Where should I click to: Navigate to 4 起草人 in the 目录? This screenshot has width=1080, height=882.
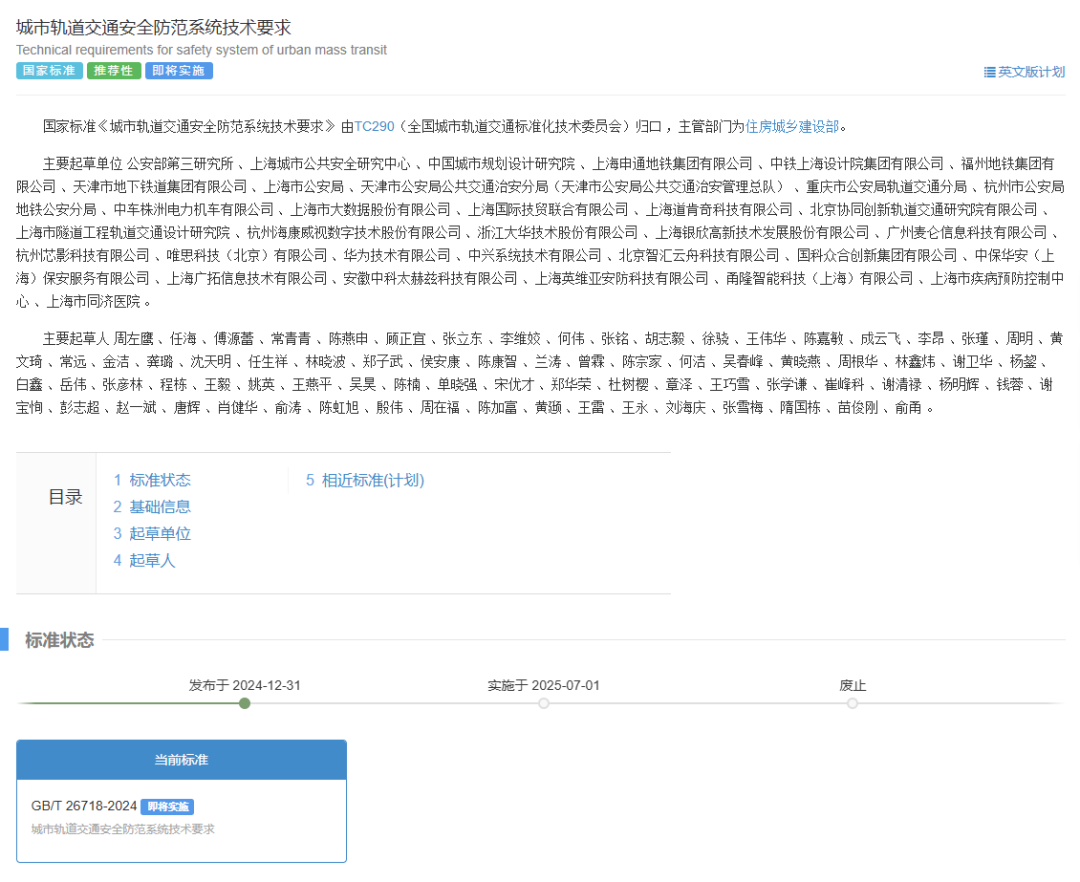(144, 561)
